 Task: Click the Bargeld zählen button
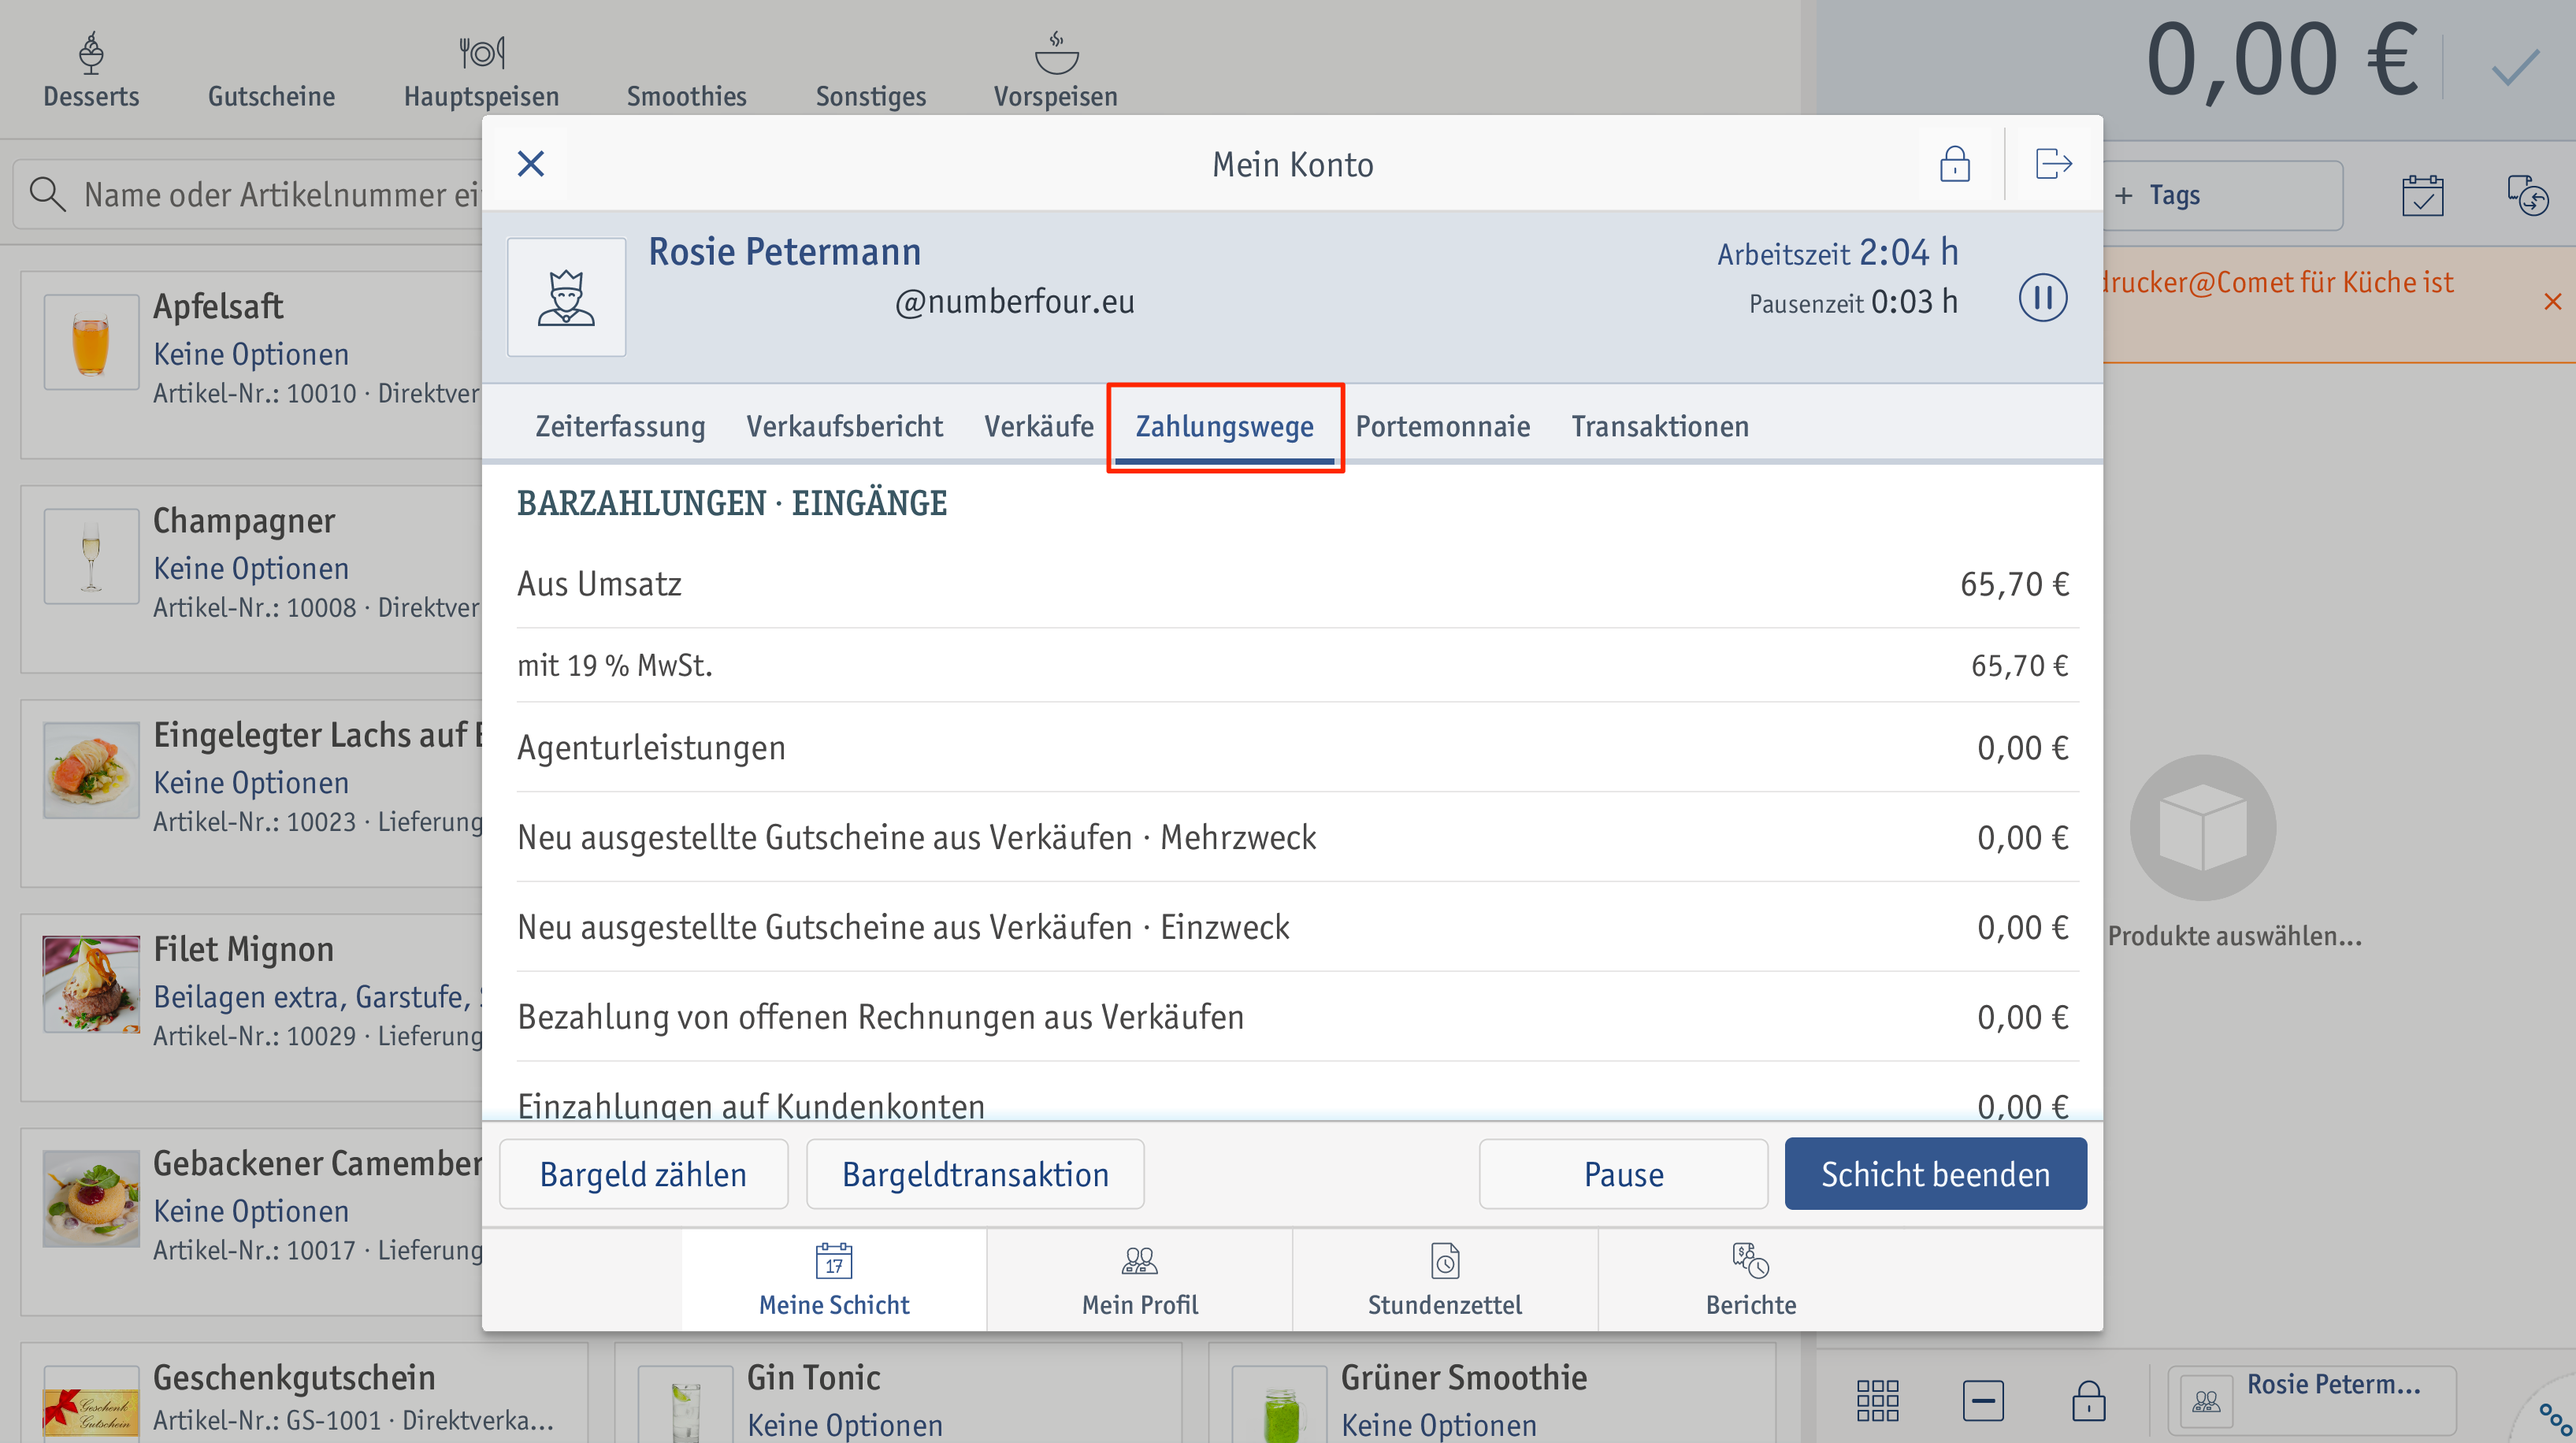coord(643,1174)
